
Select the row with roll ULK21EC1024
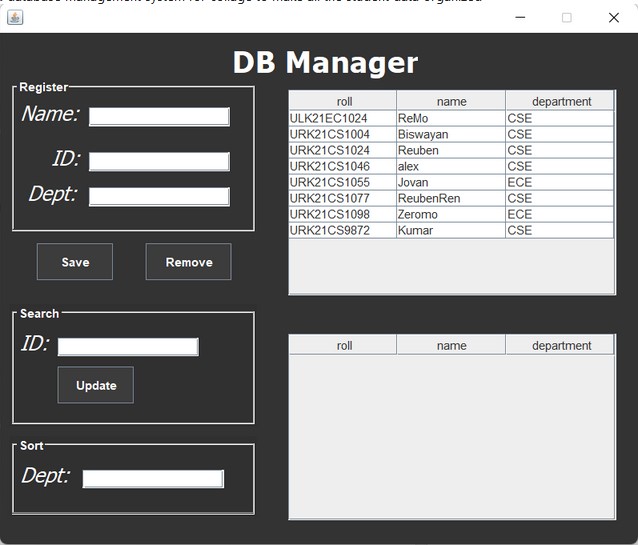450,118
